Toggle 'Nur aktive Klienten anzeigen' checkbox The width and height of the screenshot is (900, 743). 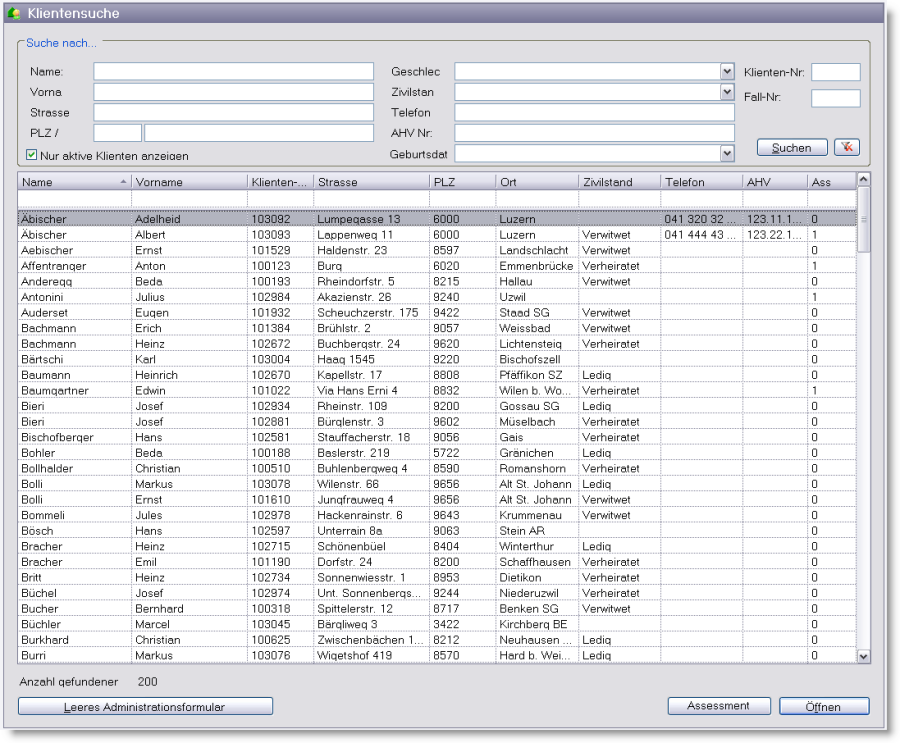32,155
